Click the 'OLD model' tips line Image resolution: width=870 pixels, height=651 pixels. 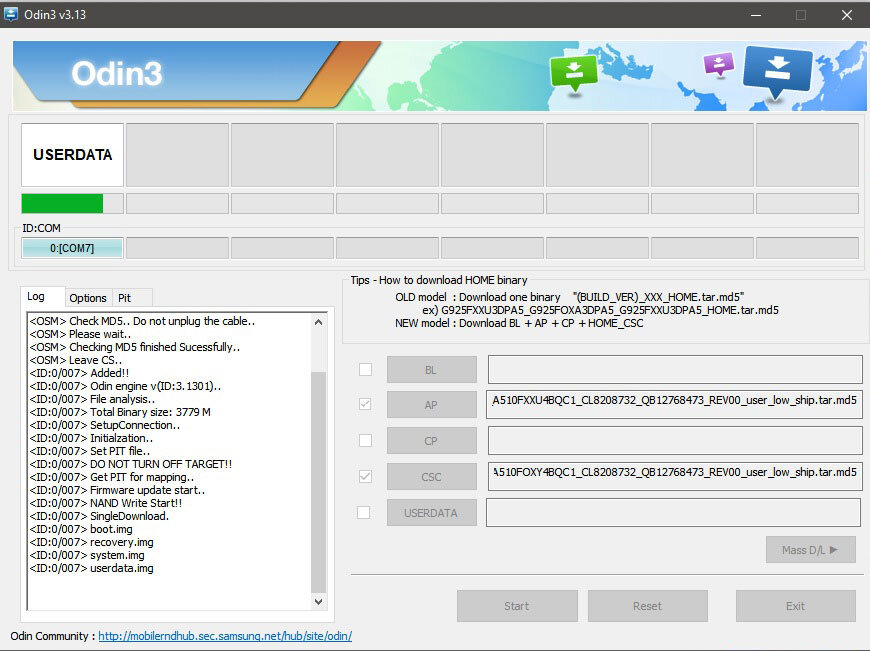[x=570, y=297]
